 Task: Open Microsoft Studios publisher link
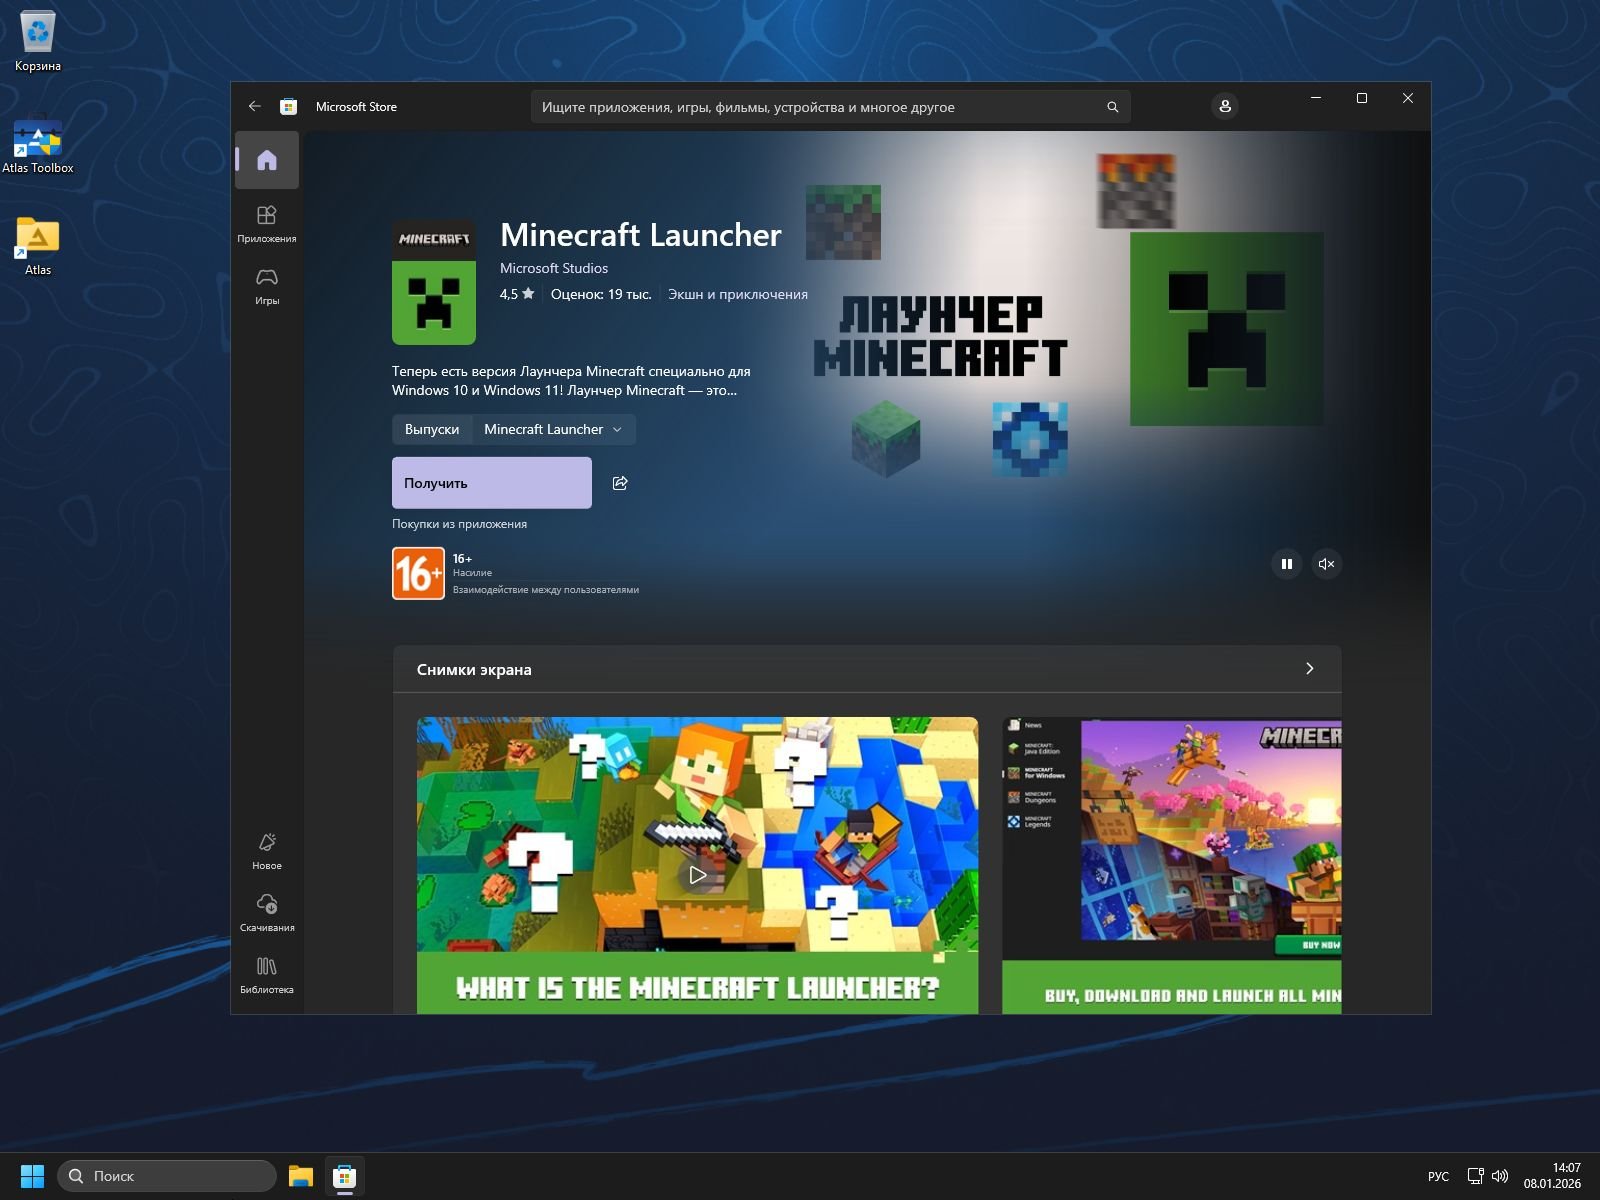(x=554, y=268)
